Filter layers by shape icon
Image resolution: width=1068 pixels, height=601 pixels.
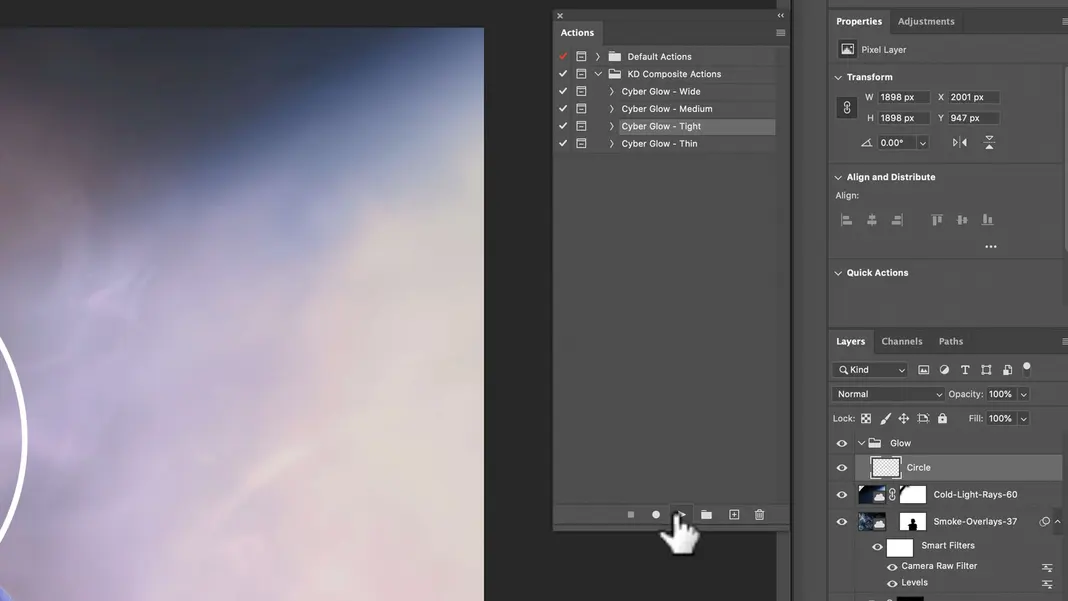(x=986, y=370)
